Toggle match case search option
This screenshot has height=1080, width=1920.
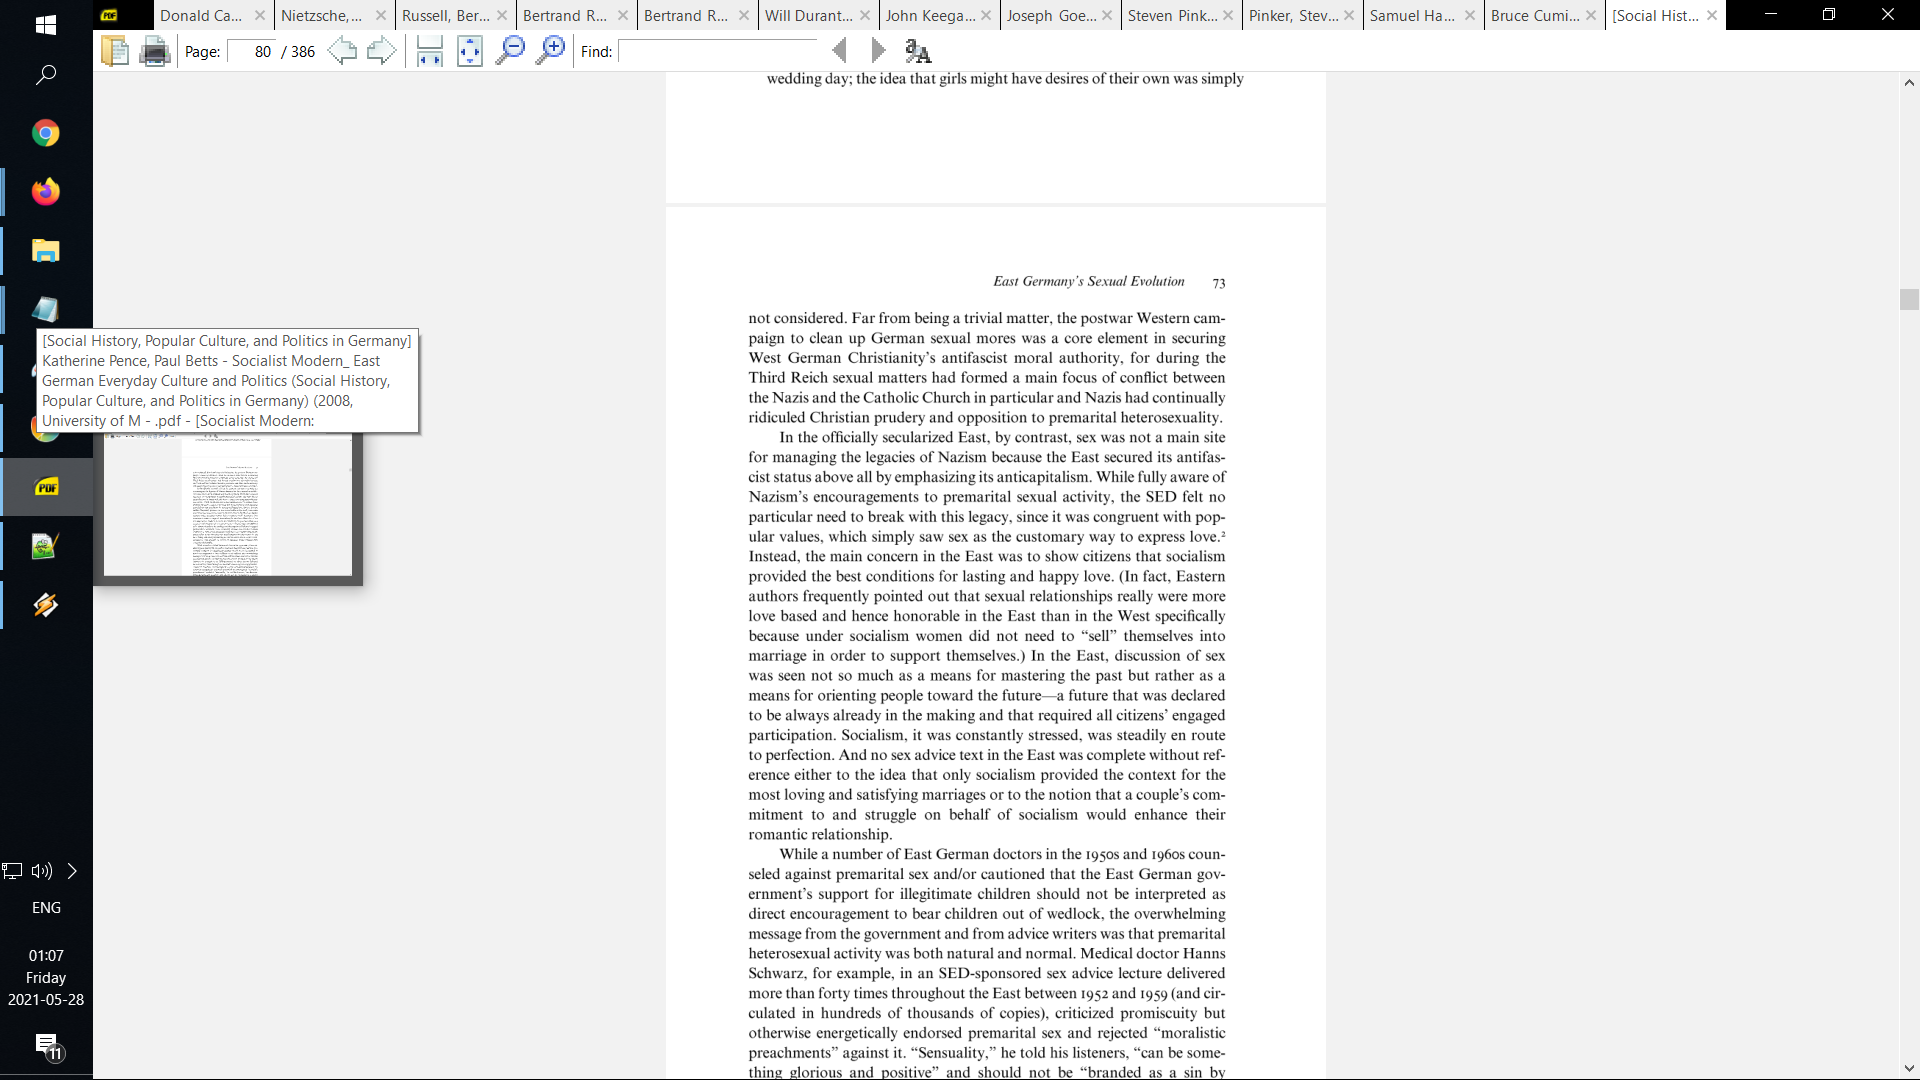[917, 51]
